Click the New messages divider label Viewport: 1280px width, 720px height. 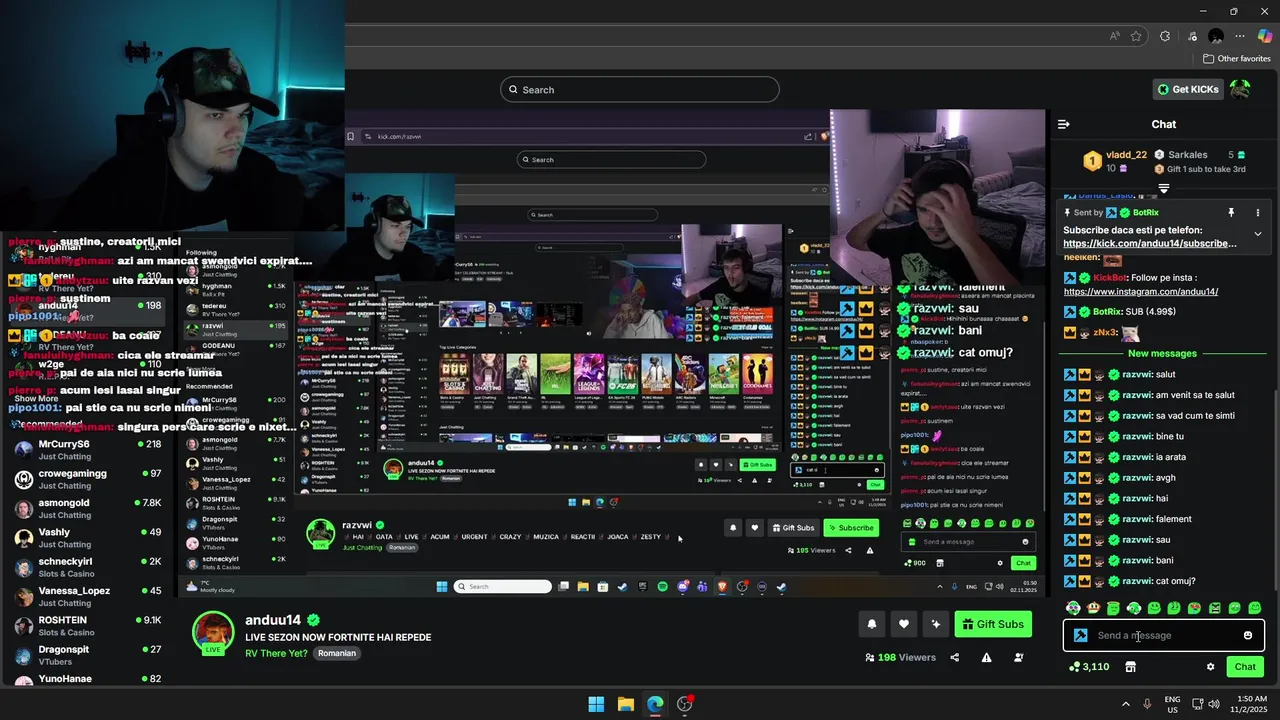[1162, 353]
